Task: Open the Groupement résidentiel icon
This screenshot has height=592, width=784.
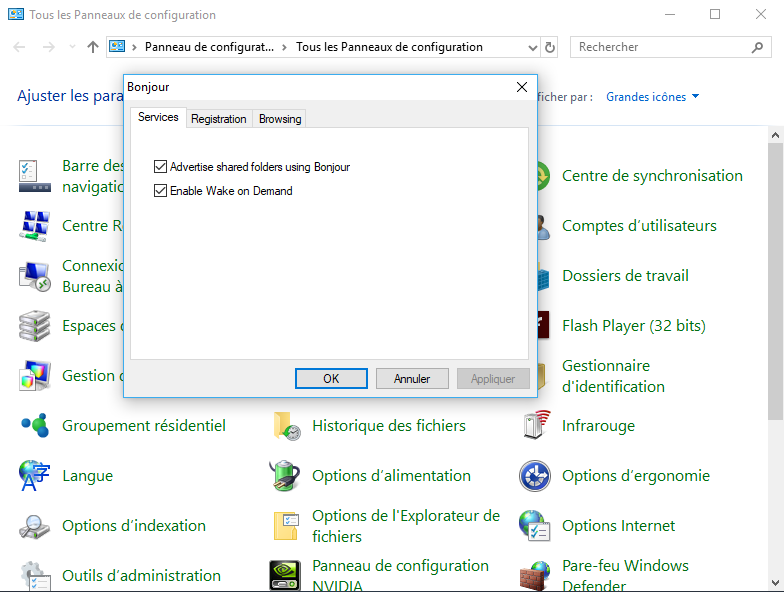Action: tap(34, 426)
